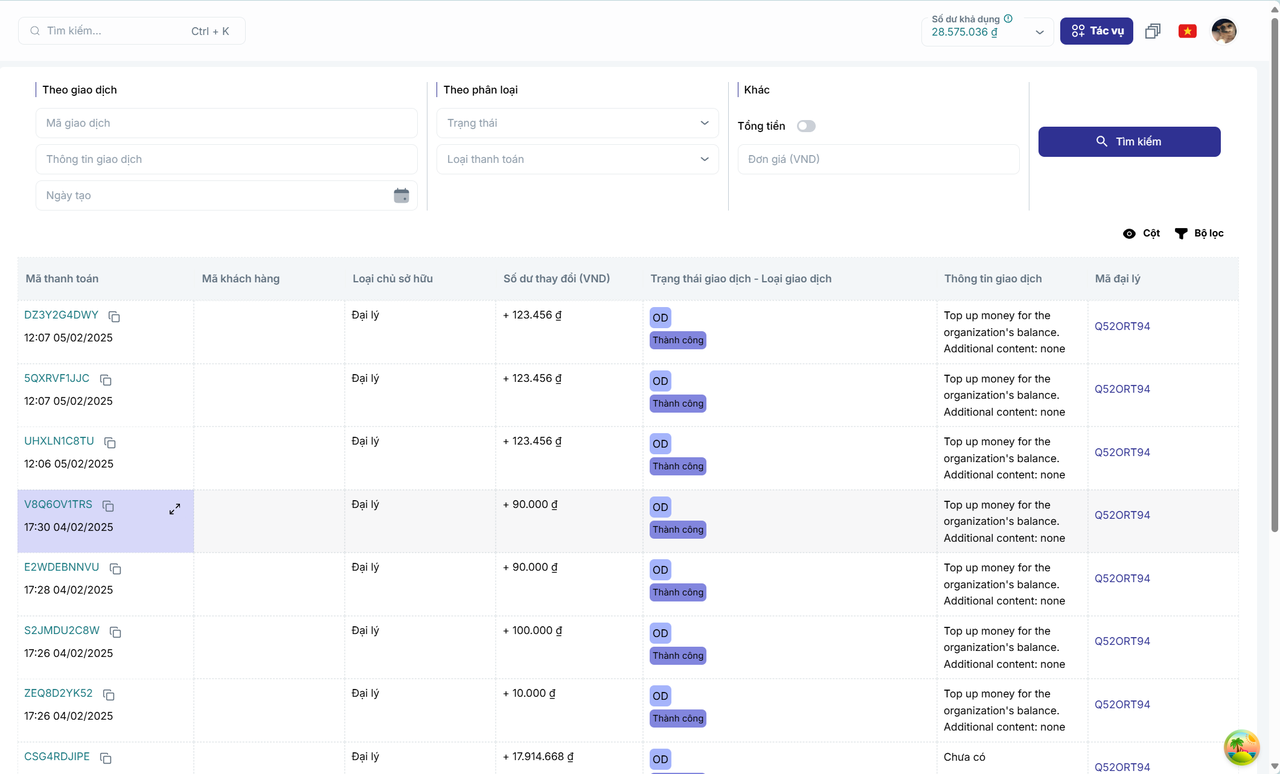Open the floating island chat widget
This screenshot has height=774, width=1280.
pos(1241,747)
